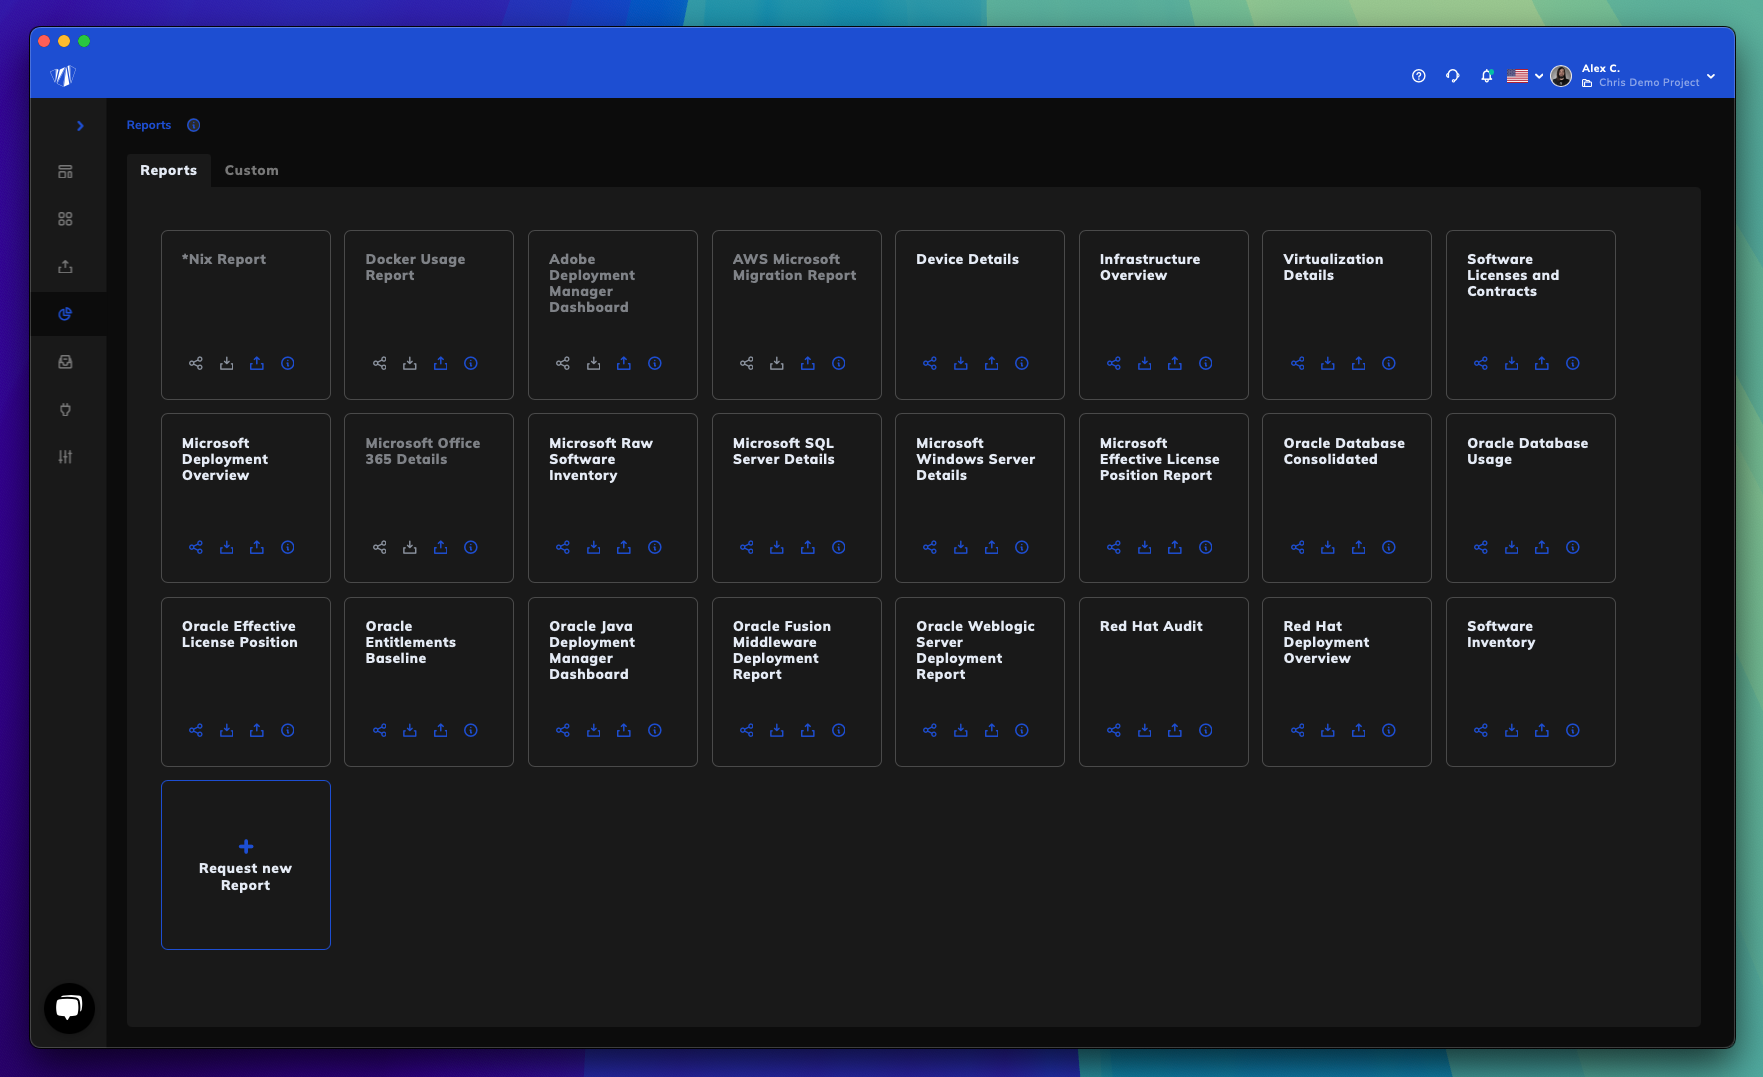Screen dimensions: 1763x1077
Task: Click the Request new Report card
Action: 245,865
